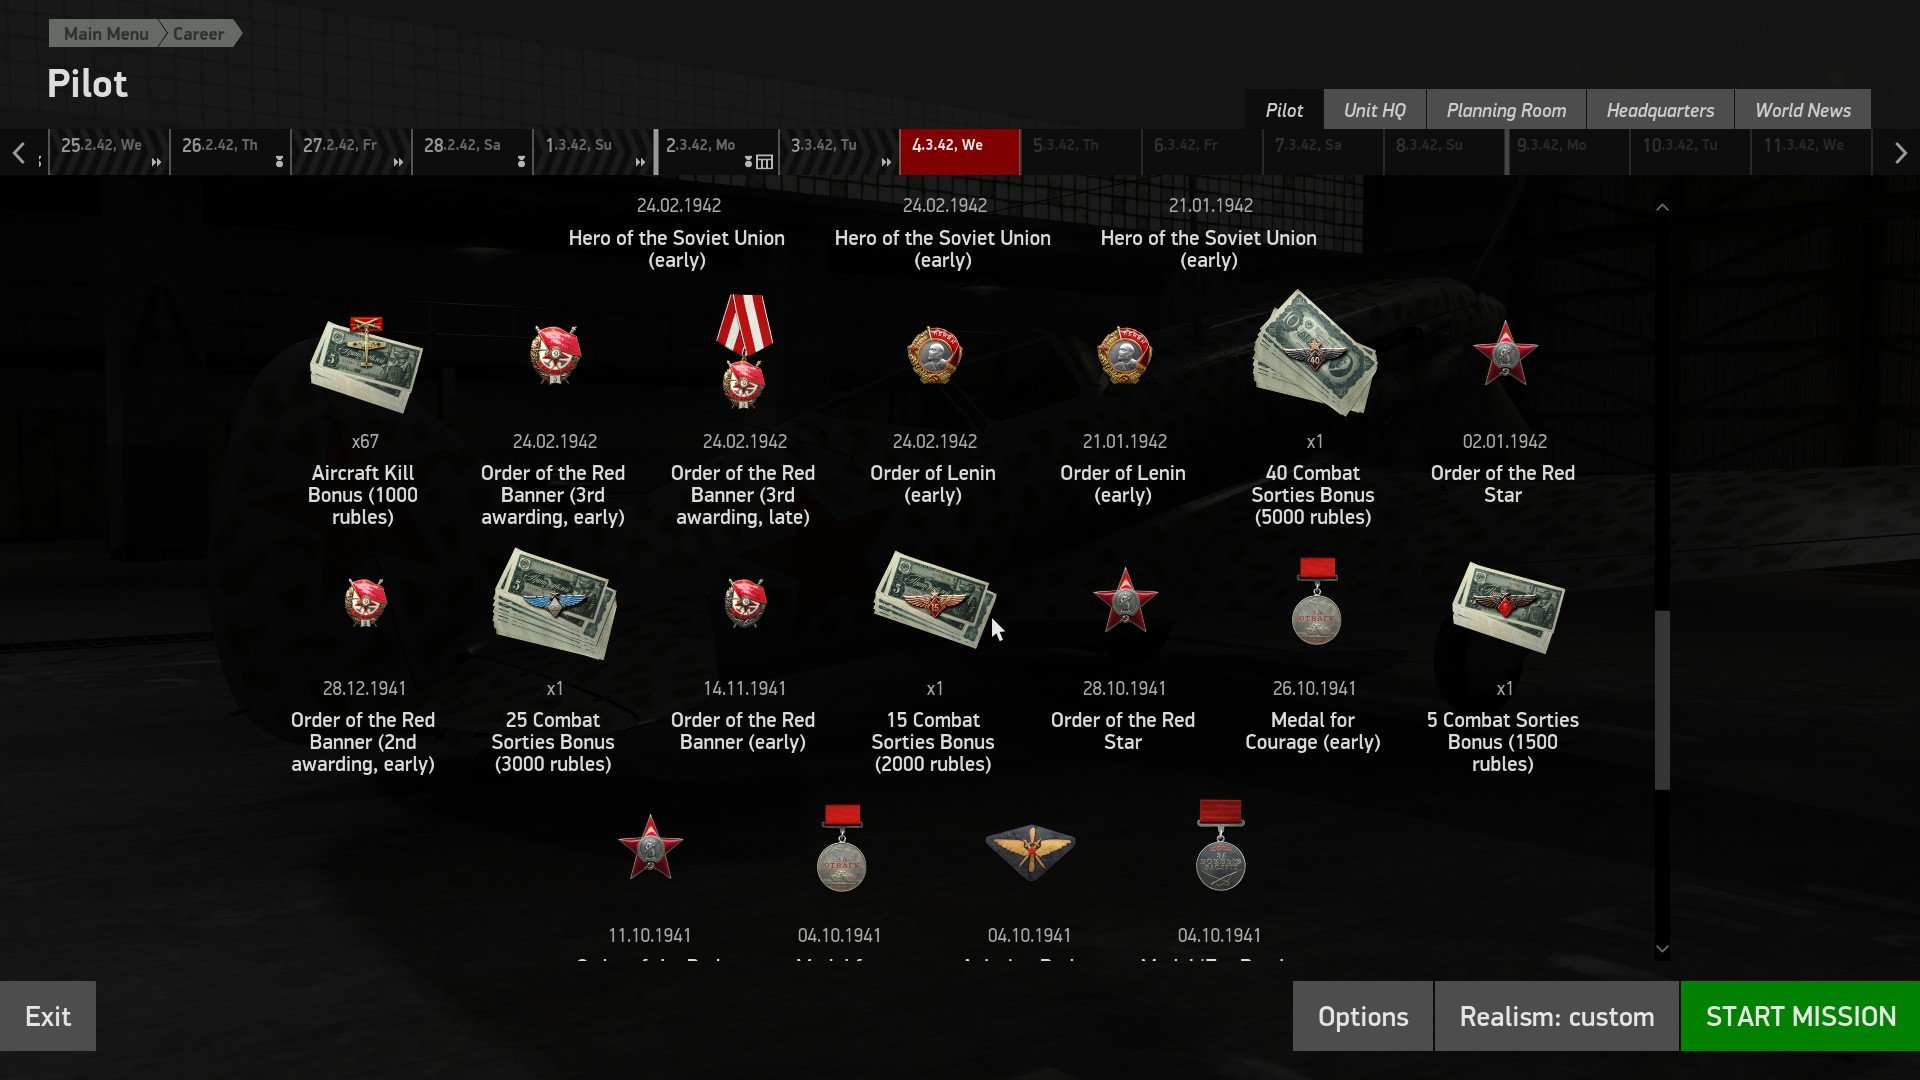Open the World News tab
This screenshot has width=1920, height=1080.
click(x=1803, y=110)
